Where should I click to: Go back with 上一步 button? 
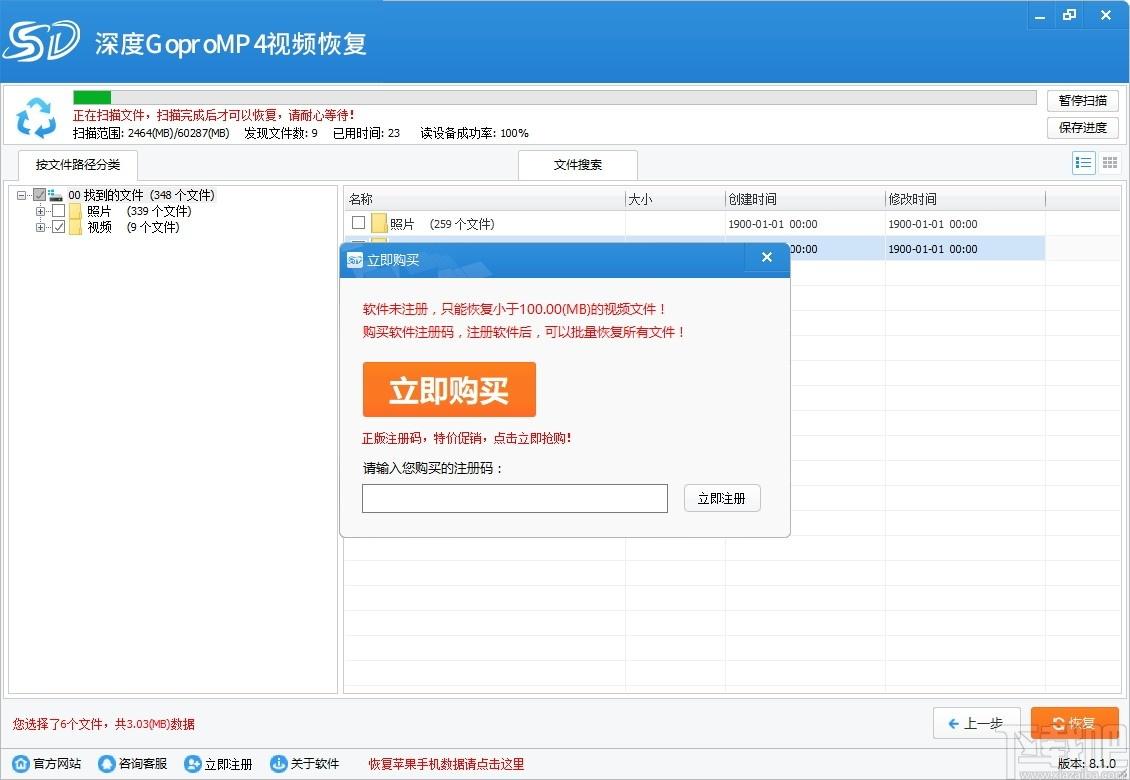(x=976, y=723)
